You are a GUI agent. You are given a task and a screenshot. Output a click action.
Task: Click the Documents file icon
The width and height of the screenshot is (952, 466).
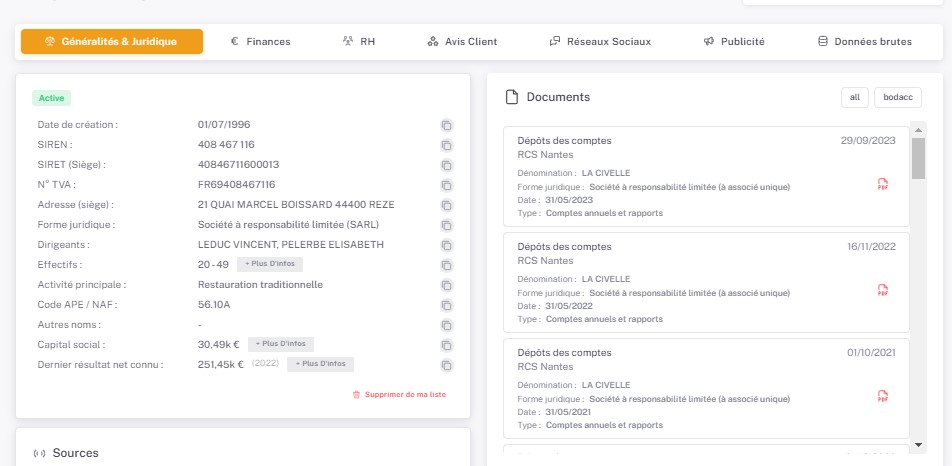tap(512, 97)
